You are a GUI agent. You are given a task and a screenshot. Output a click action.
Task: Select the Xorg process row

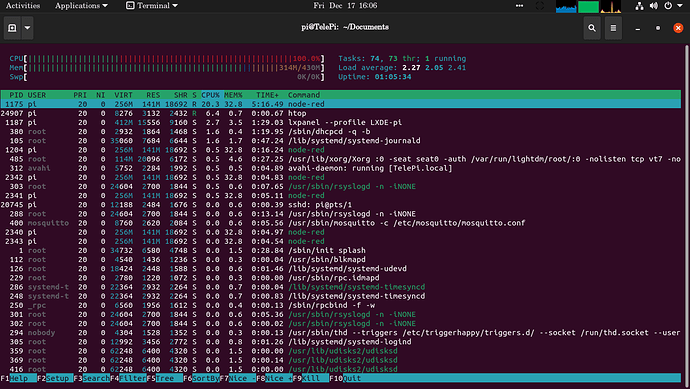click(x=341, y=159)
